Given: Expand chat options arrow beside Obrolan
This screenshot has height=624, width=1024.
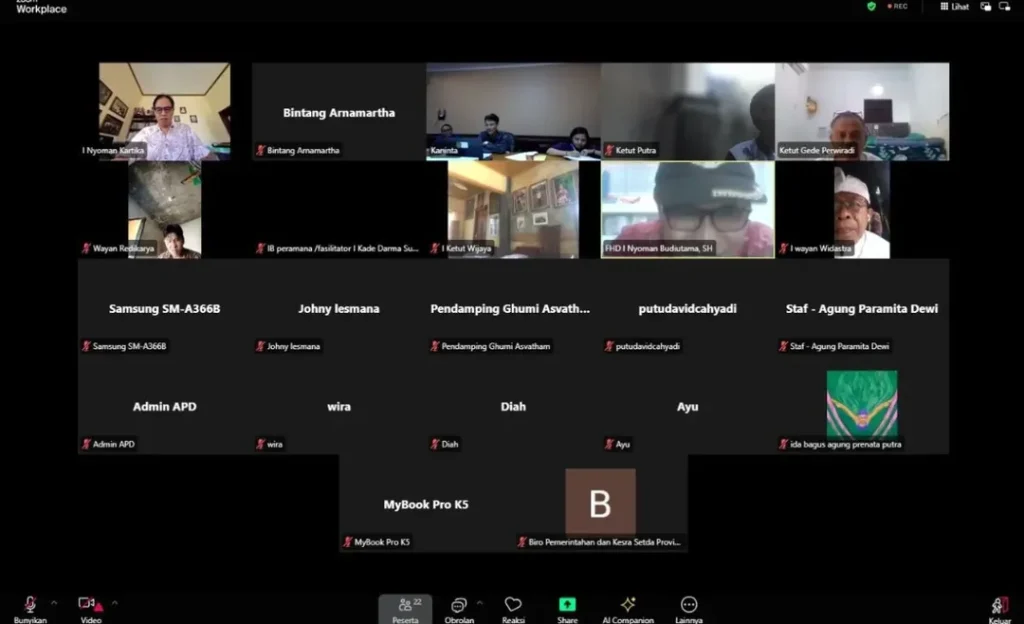Looking at the screenshot, I should [x=479, y=603].
